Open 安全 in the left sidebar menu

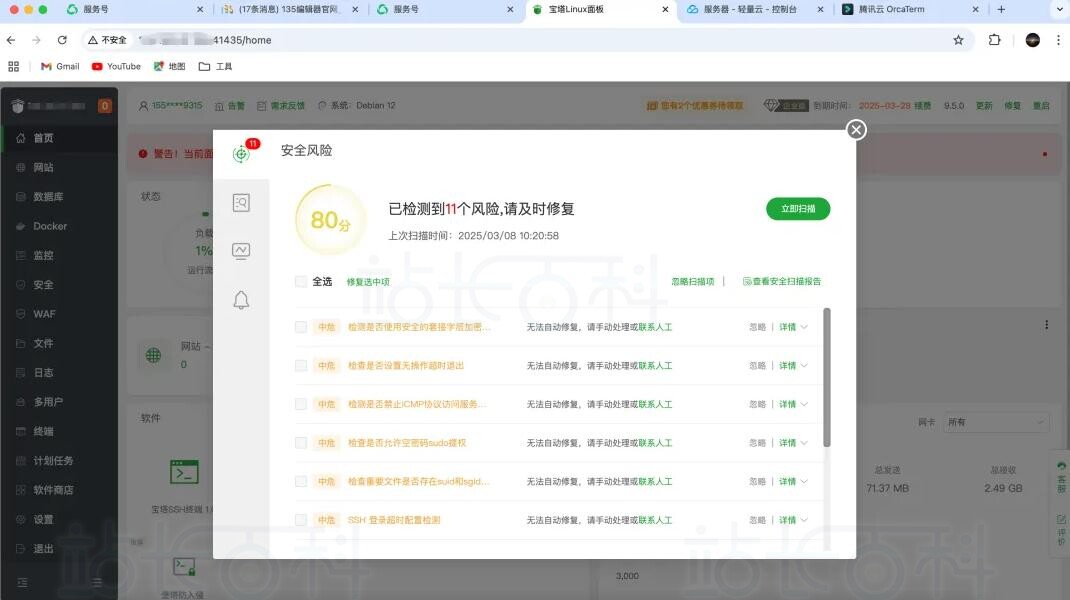[43, 285]
